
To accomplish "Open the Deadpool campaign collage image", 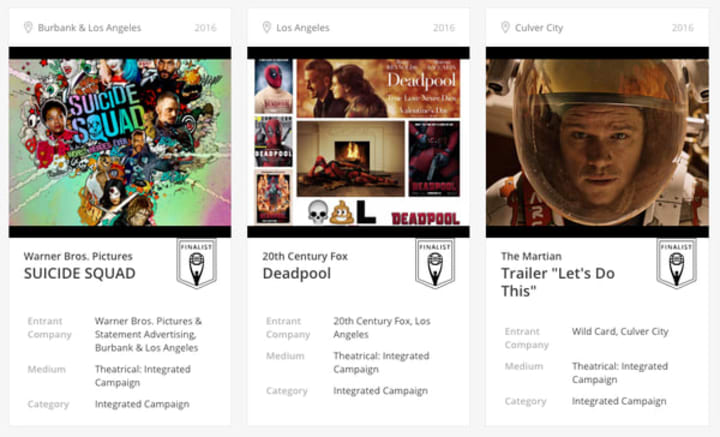I will coord(358,142).
